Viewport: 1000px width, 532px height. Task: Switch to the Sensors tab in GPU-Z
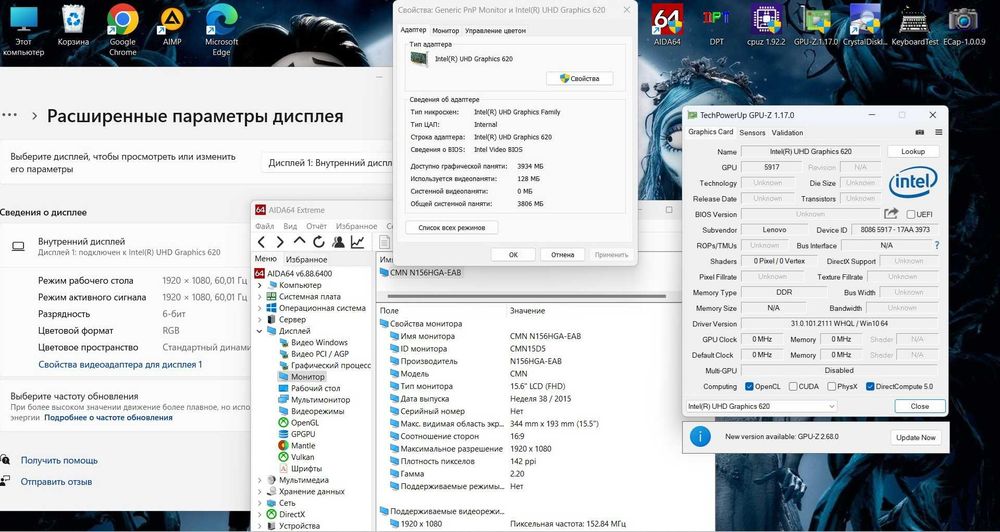coord(752,133)
